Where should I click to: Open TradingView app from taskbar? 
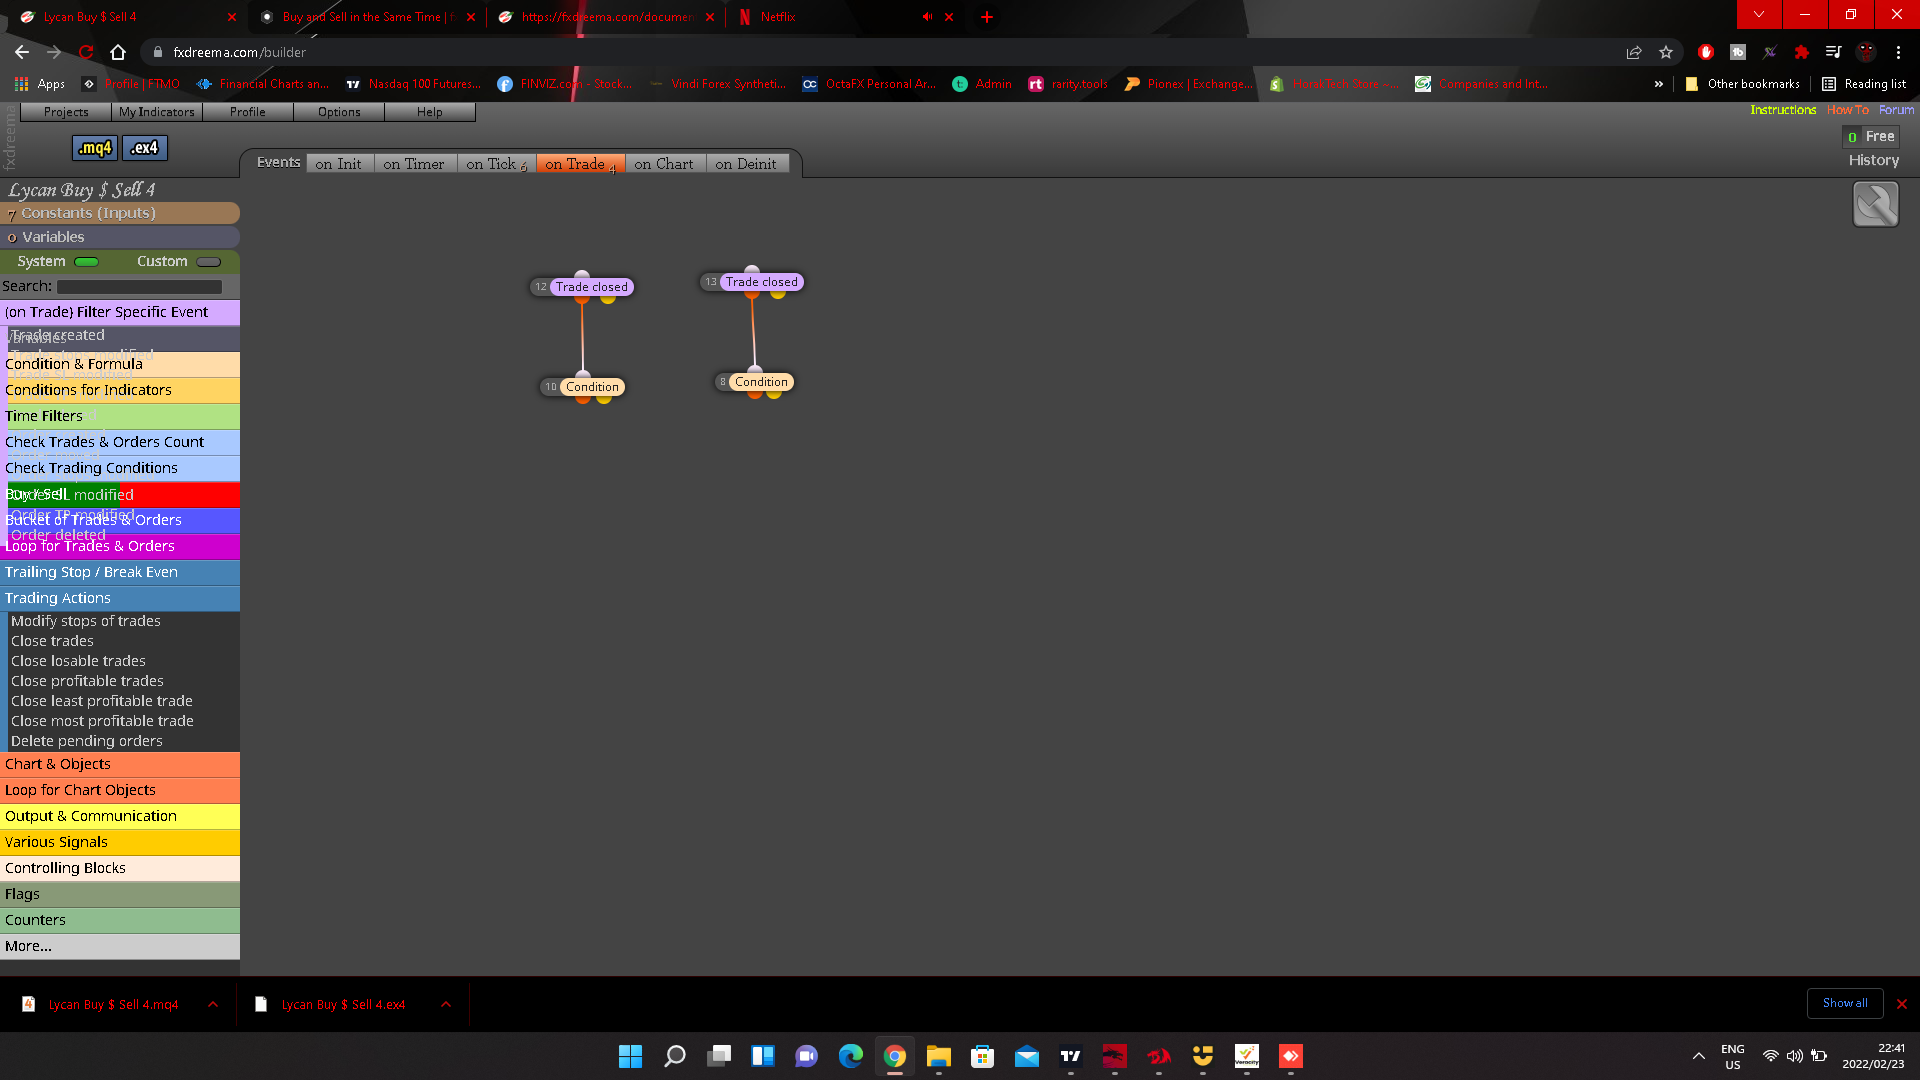(1071, 1056)
